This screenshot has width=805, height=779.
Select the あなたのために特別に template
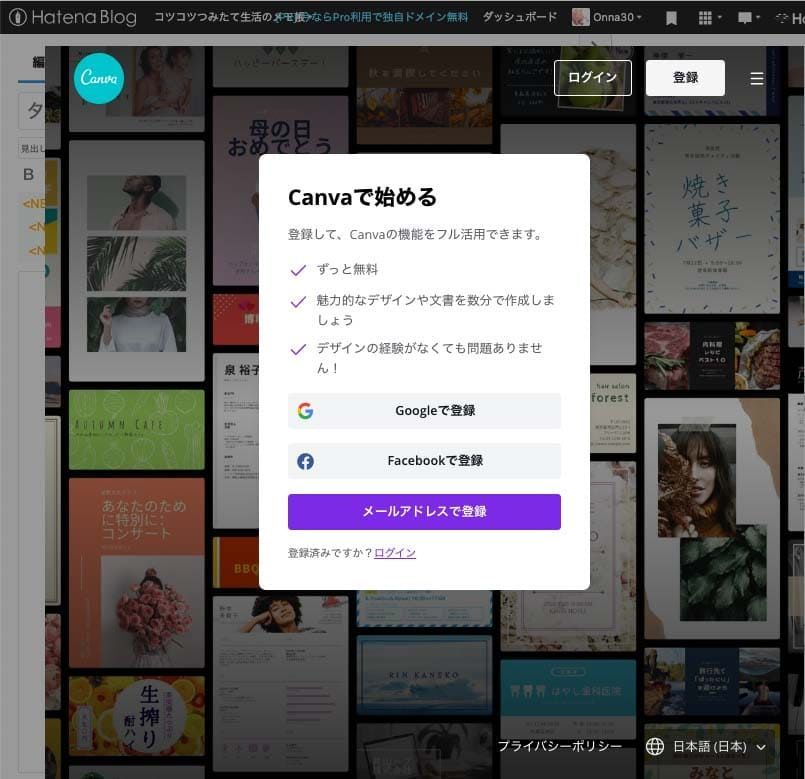tap(137, 573)
